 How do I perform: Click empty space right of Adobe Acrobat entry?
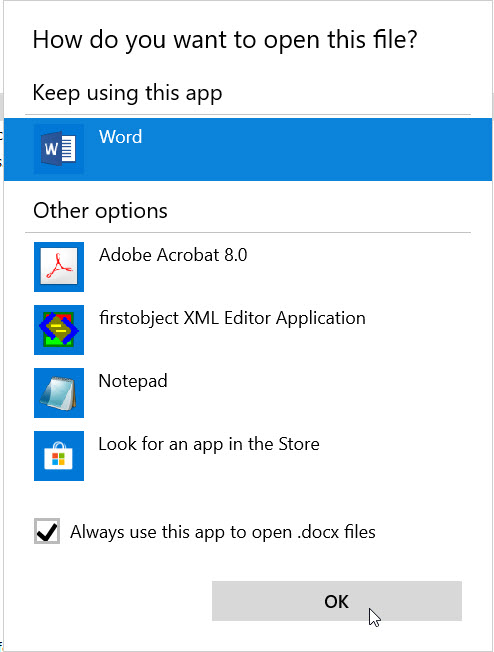click(x=360, y=267)
